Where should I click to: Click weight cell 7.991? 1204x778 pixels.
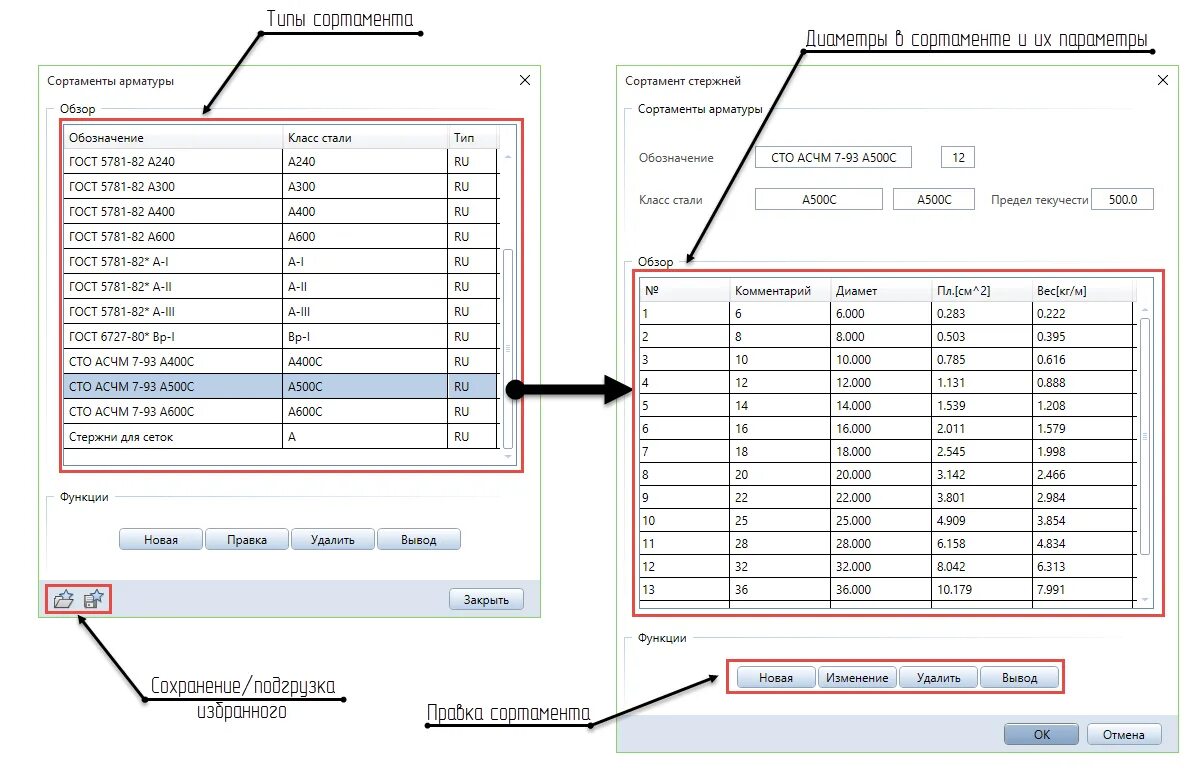point(1084,590)
